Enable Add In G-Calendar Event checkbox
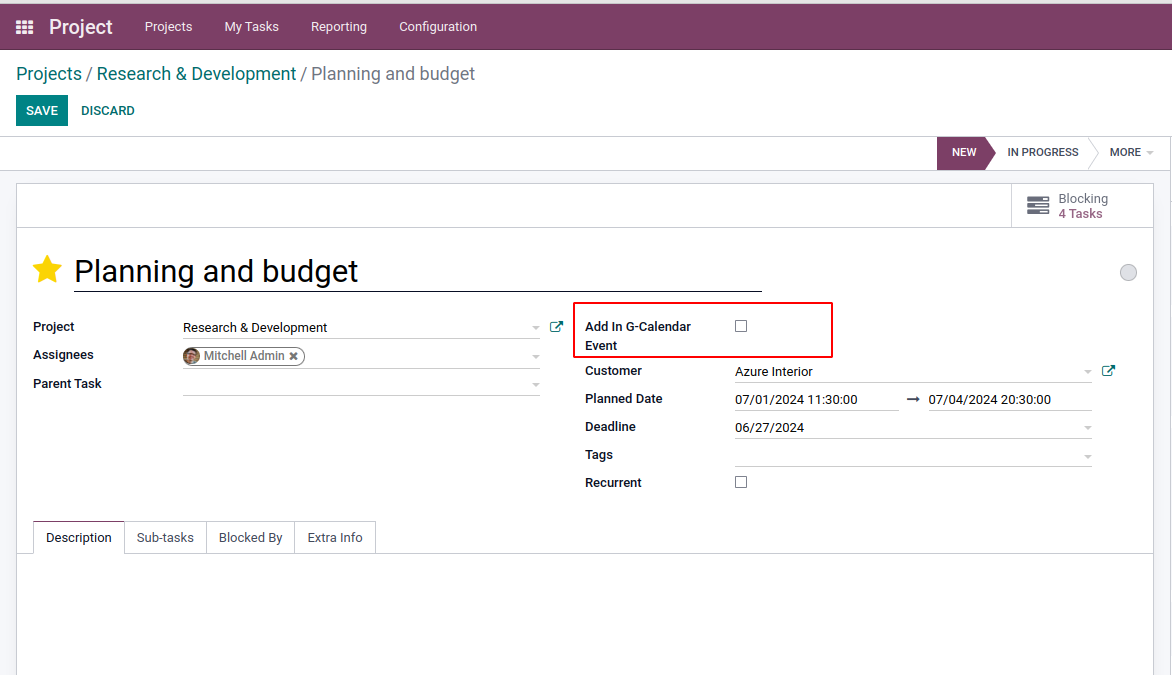The width and height of the screenshot is (1172, 675). (x=741, y=326)
